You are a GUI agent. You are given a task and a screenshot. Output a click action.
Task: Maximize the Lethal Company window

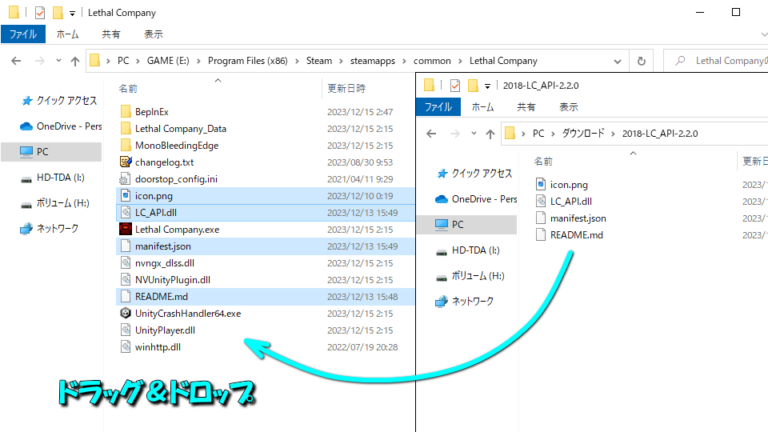pos(736,12)
